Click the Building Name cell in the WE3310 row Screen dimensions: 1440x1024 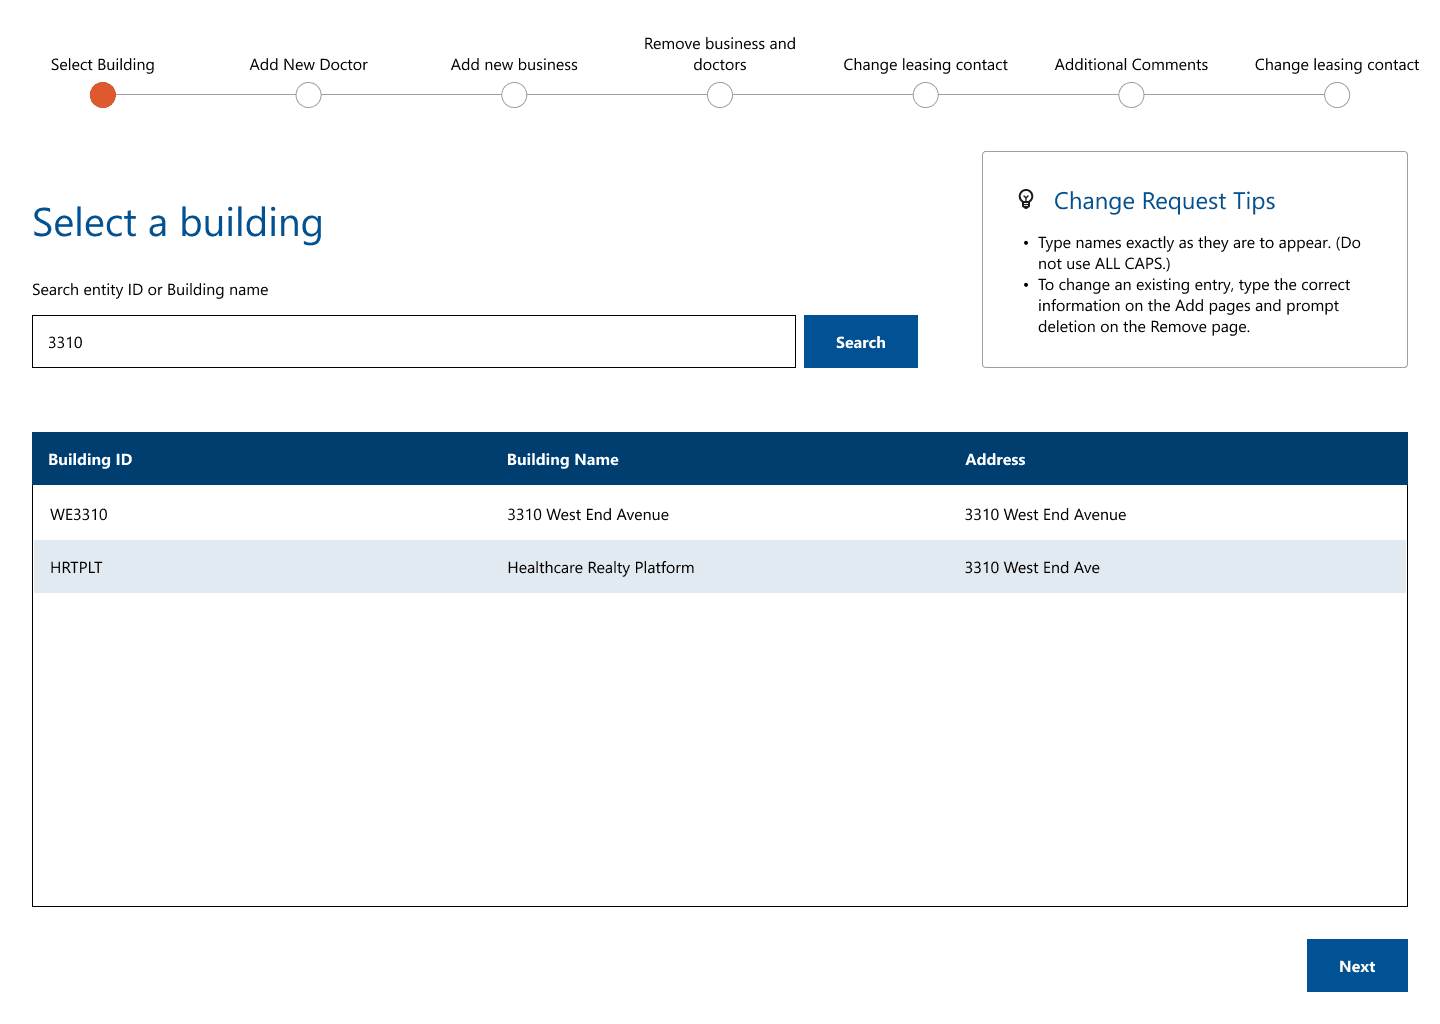tap(588, 515)
